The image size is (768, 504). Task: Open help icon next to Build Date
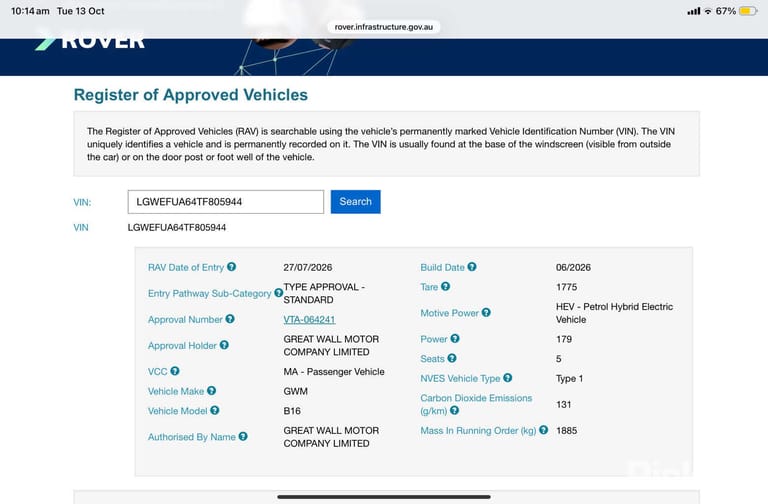coord(472,267)
